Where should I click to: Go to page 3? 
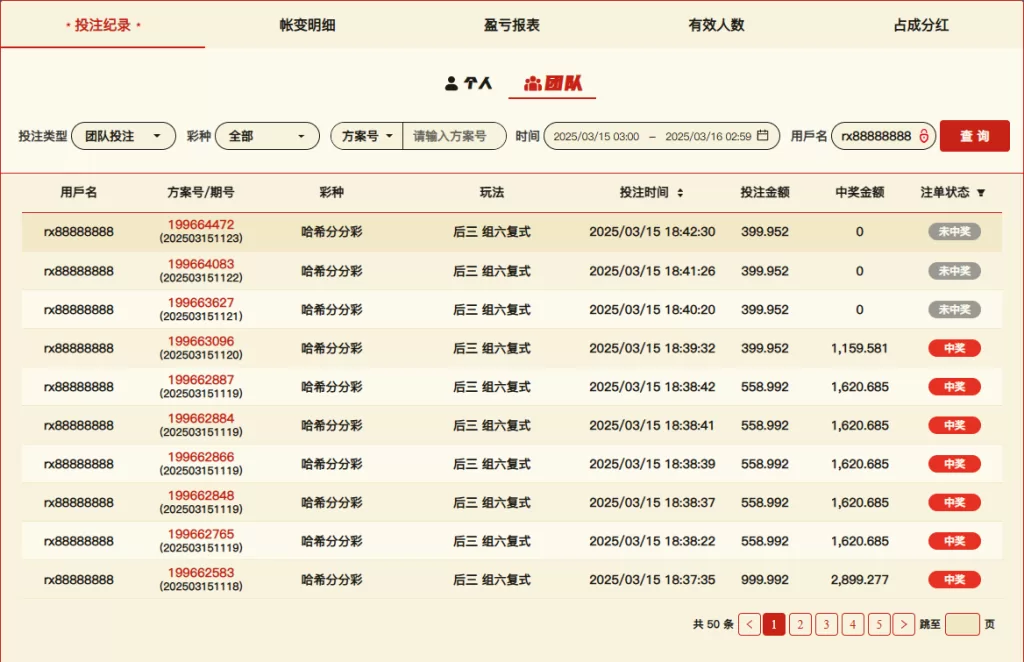click(x=826, y=624)
